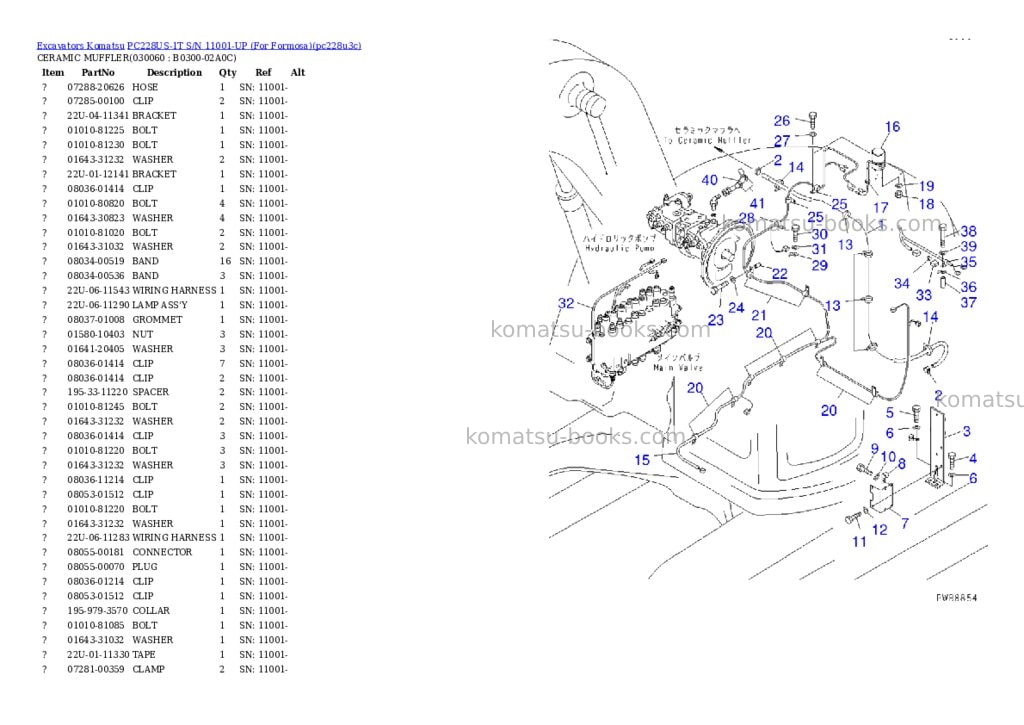Click the Ref column header
Screen dimensions: 1024x725
tap(263, 72)
